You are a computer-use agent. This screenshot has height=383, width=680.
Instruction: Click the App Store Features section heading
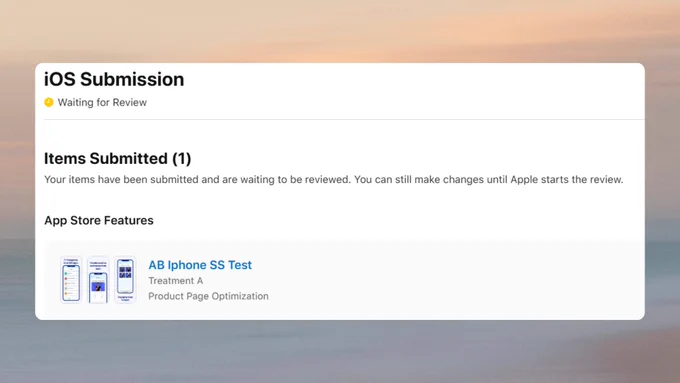tap(99, 220)
